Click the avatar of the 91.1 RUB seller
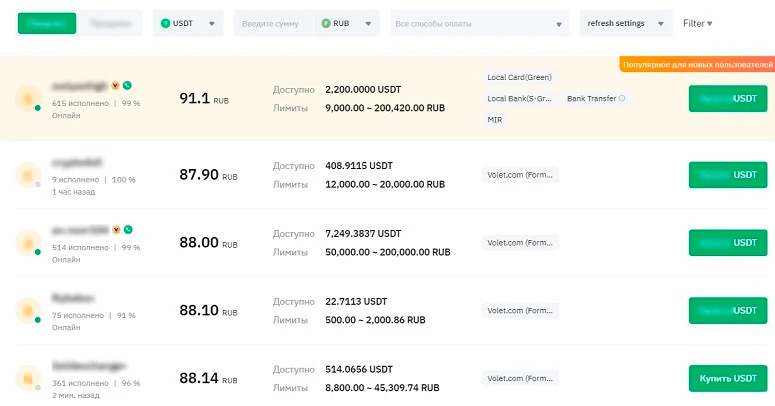Viewport: 775px width, 406px height. (29, 99)
